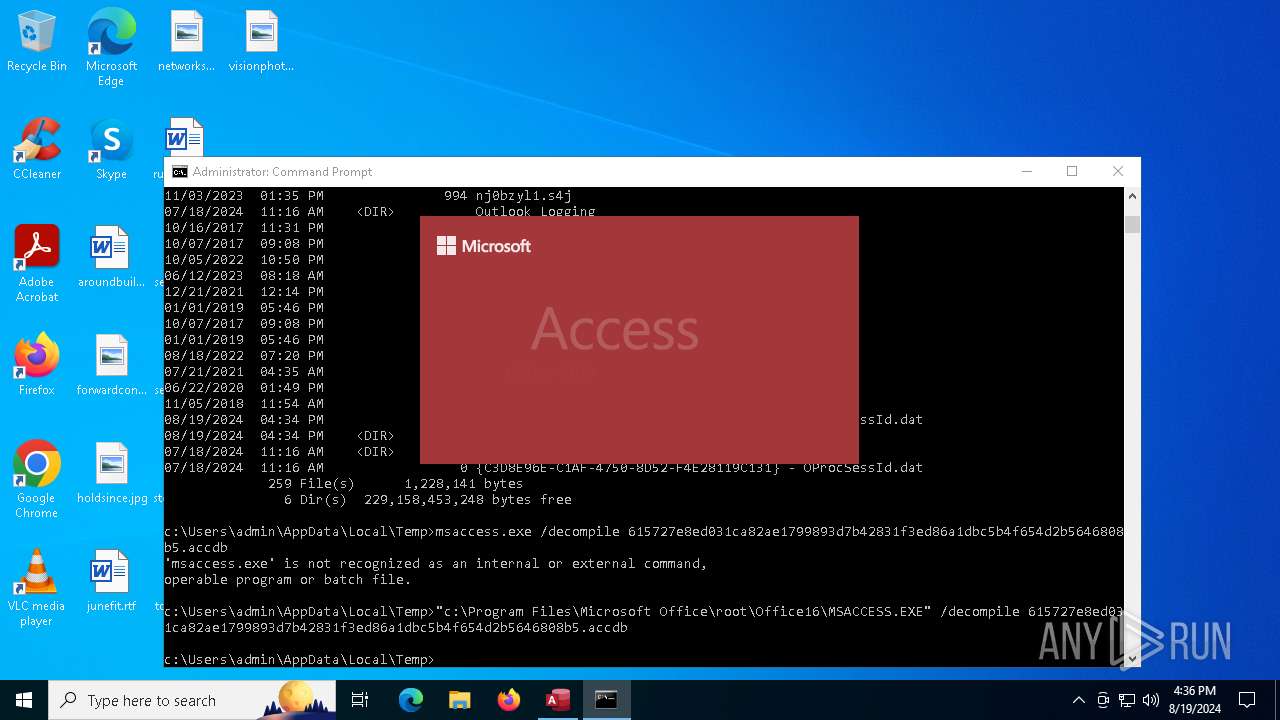Click the 'nj0bzyl1.s4j' file name text
1280x720 pixels.
523,196
